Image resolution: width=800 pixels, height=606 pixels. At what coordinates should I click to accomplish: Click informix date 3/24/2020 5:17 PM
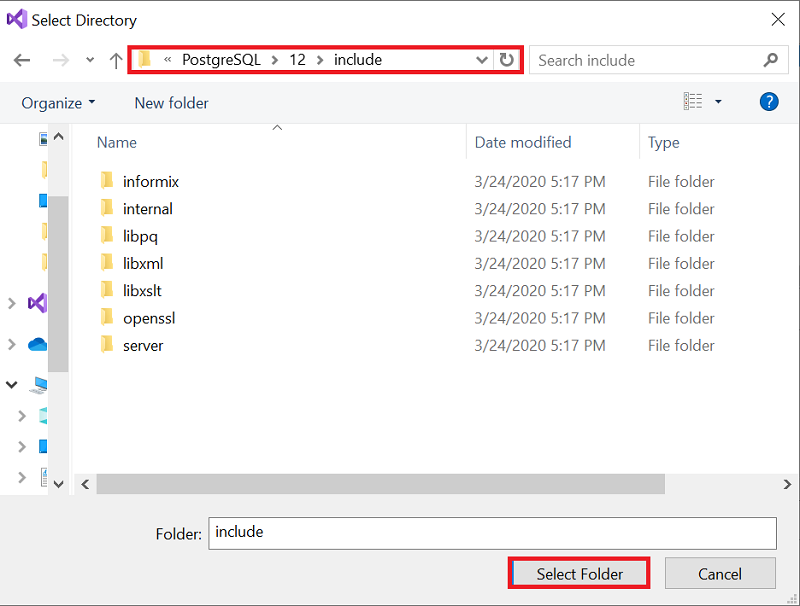[540, 182]
